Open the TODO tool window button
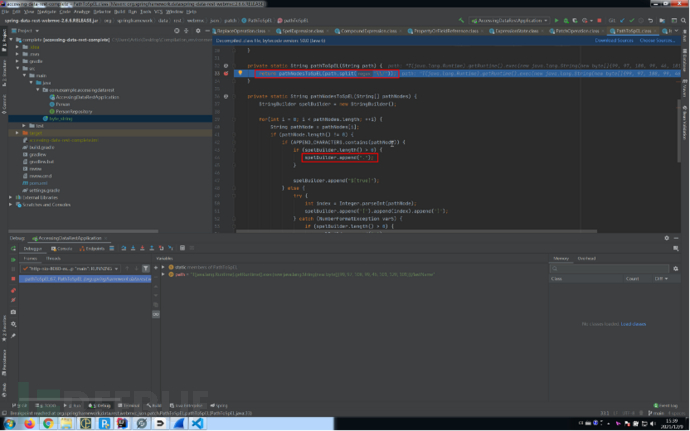The image size is (690, 431). 47,405
